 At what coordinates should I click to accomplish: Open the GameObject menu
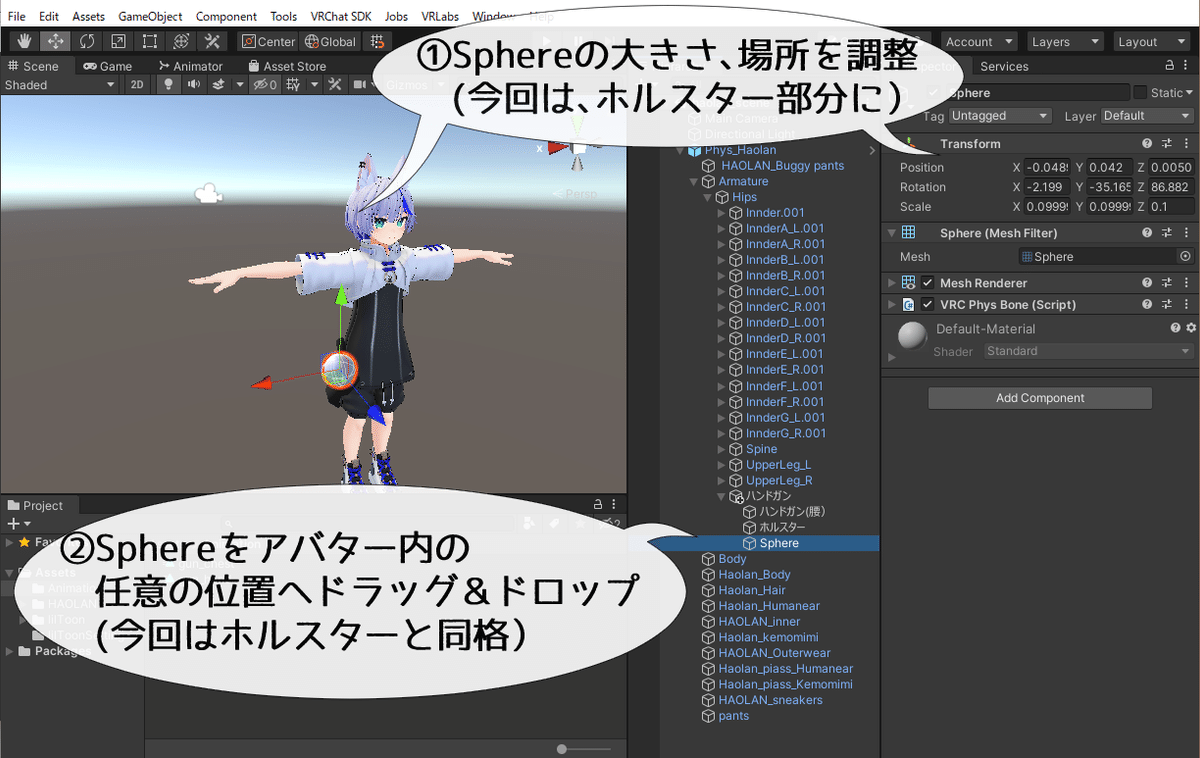click(x=150, y=17)
